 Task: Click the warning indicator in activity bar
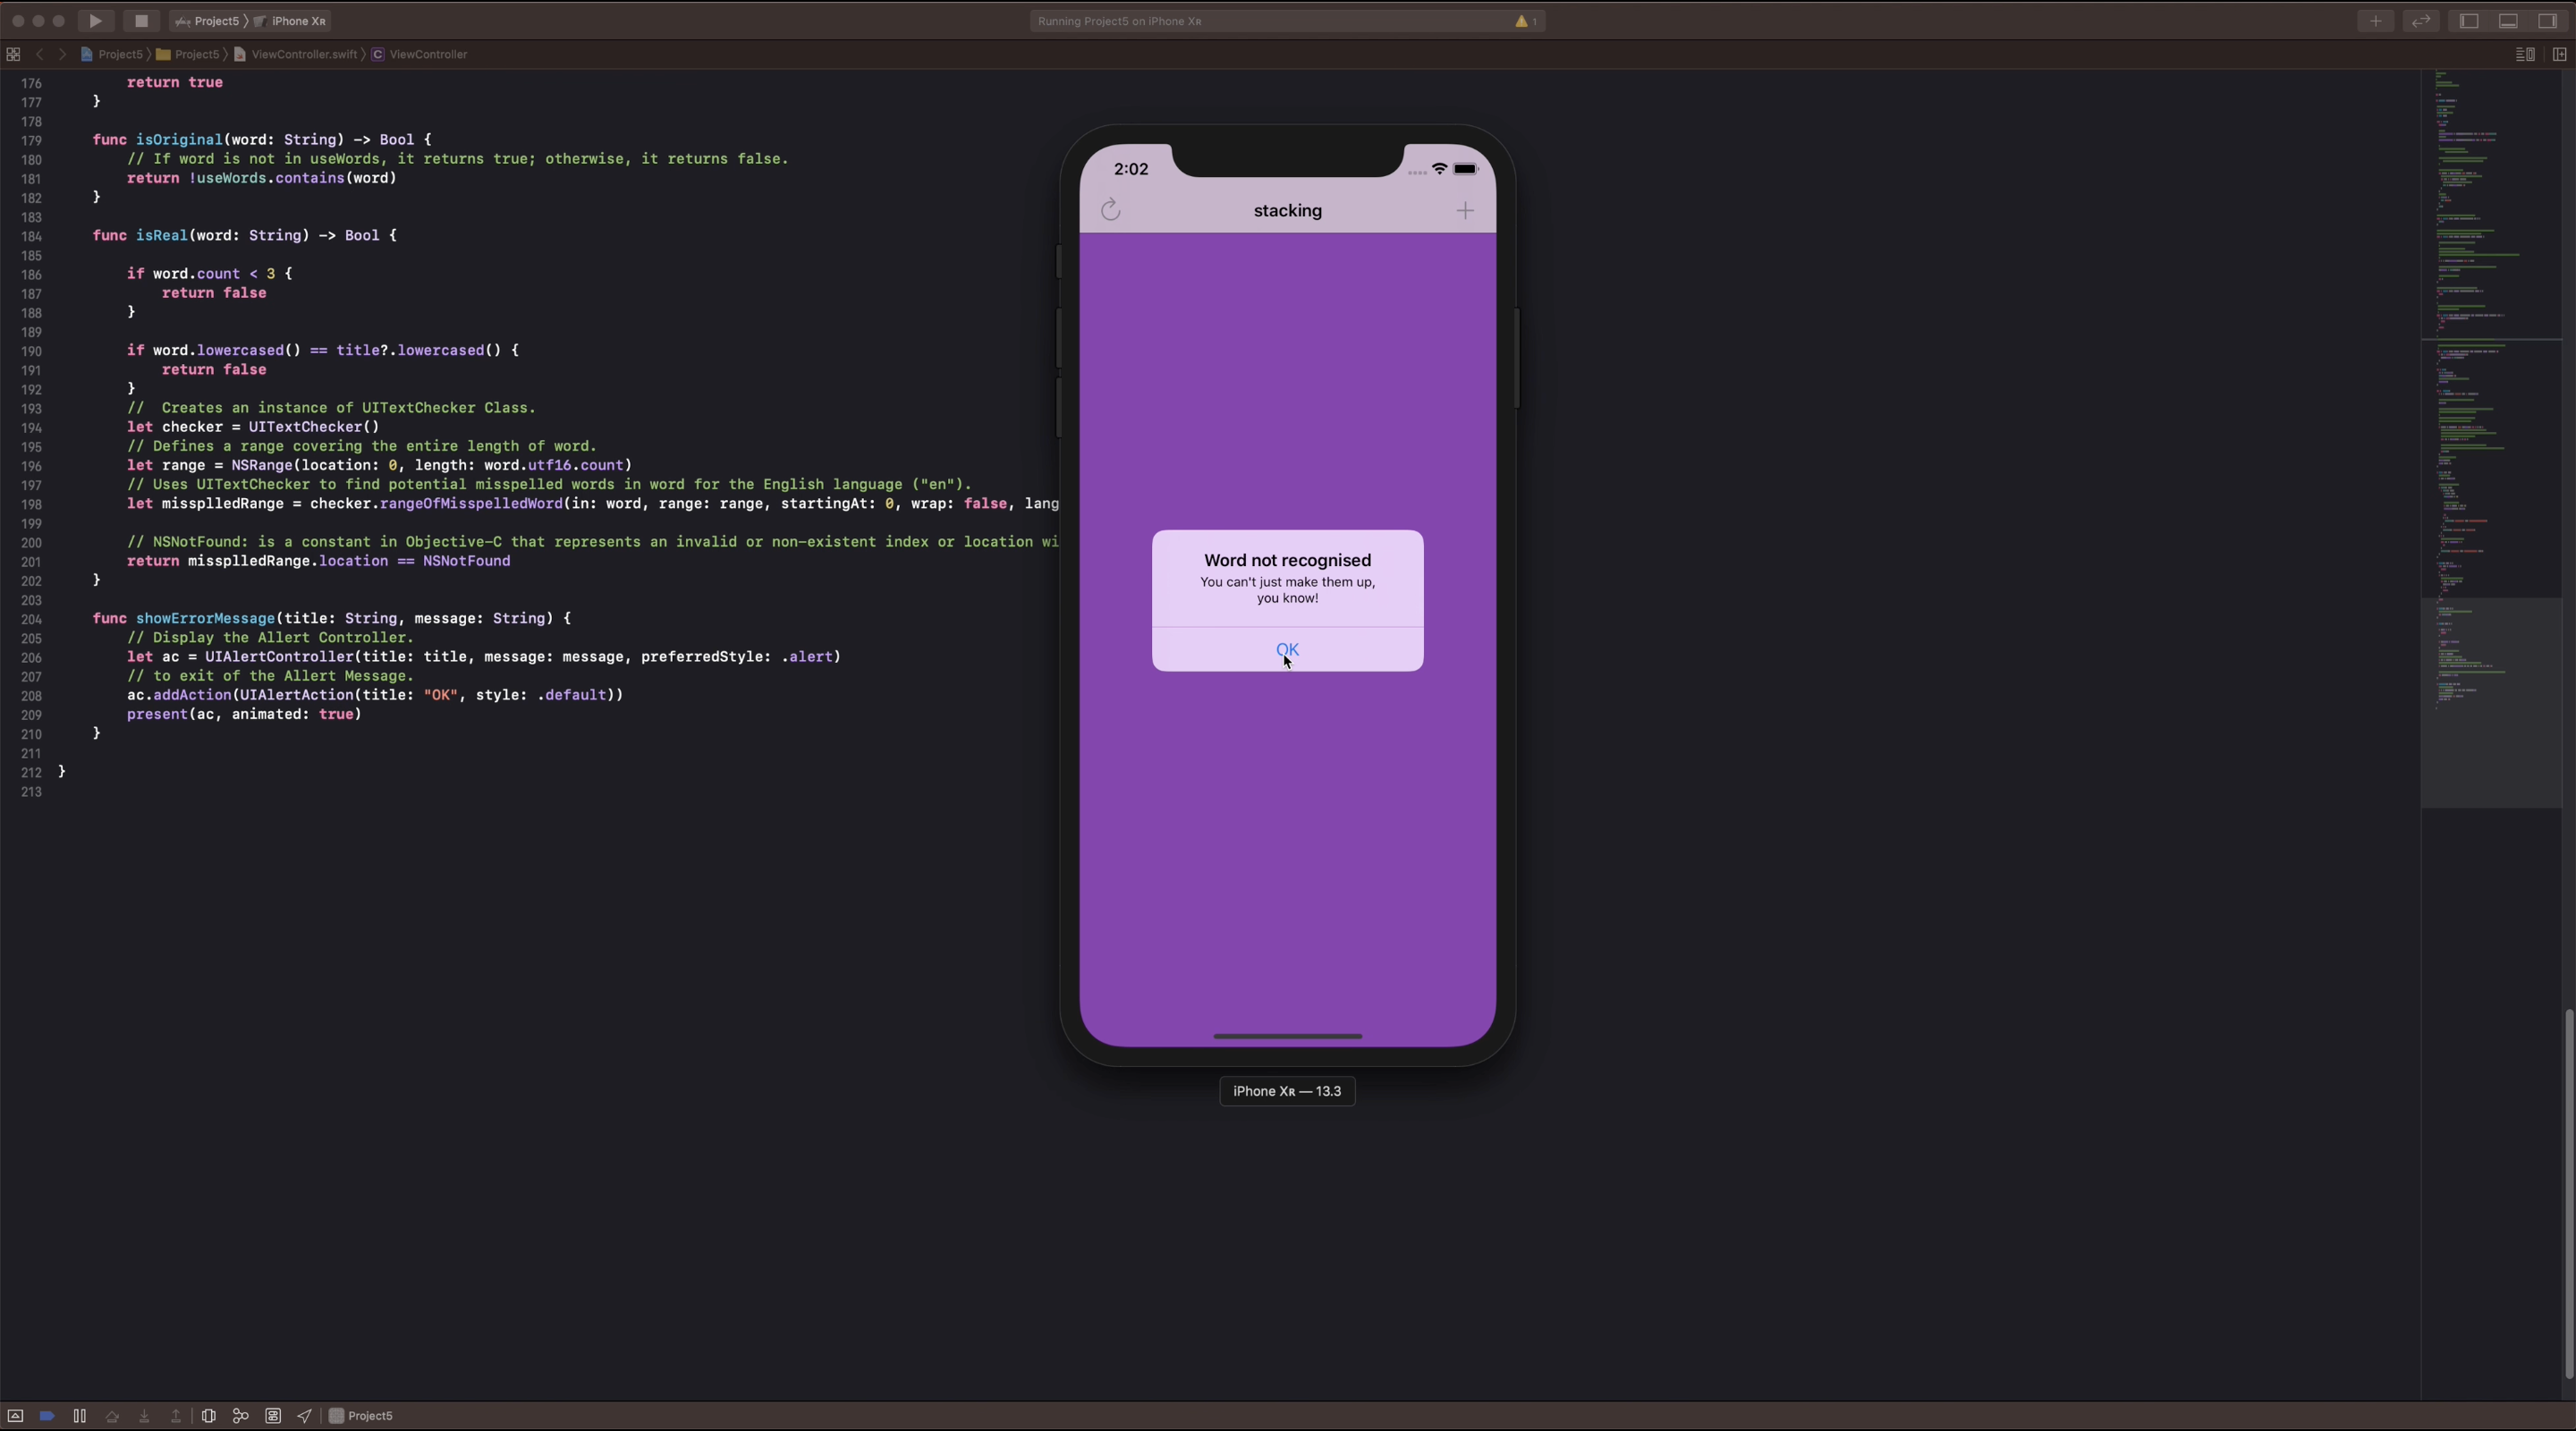(1524, 21)
